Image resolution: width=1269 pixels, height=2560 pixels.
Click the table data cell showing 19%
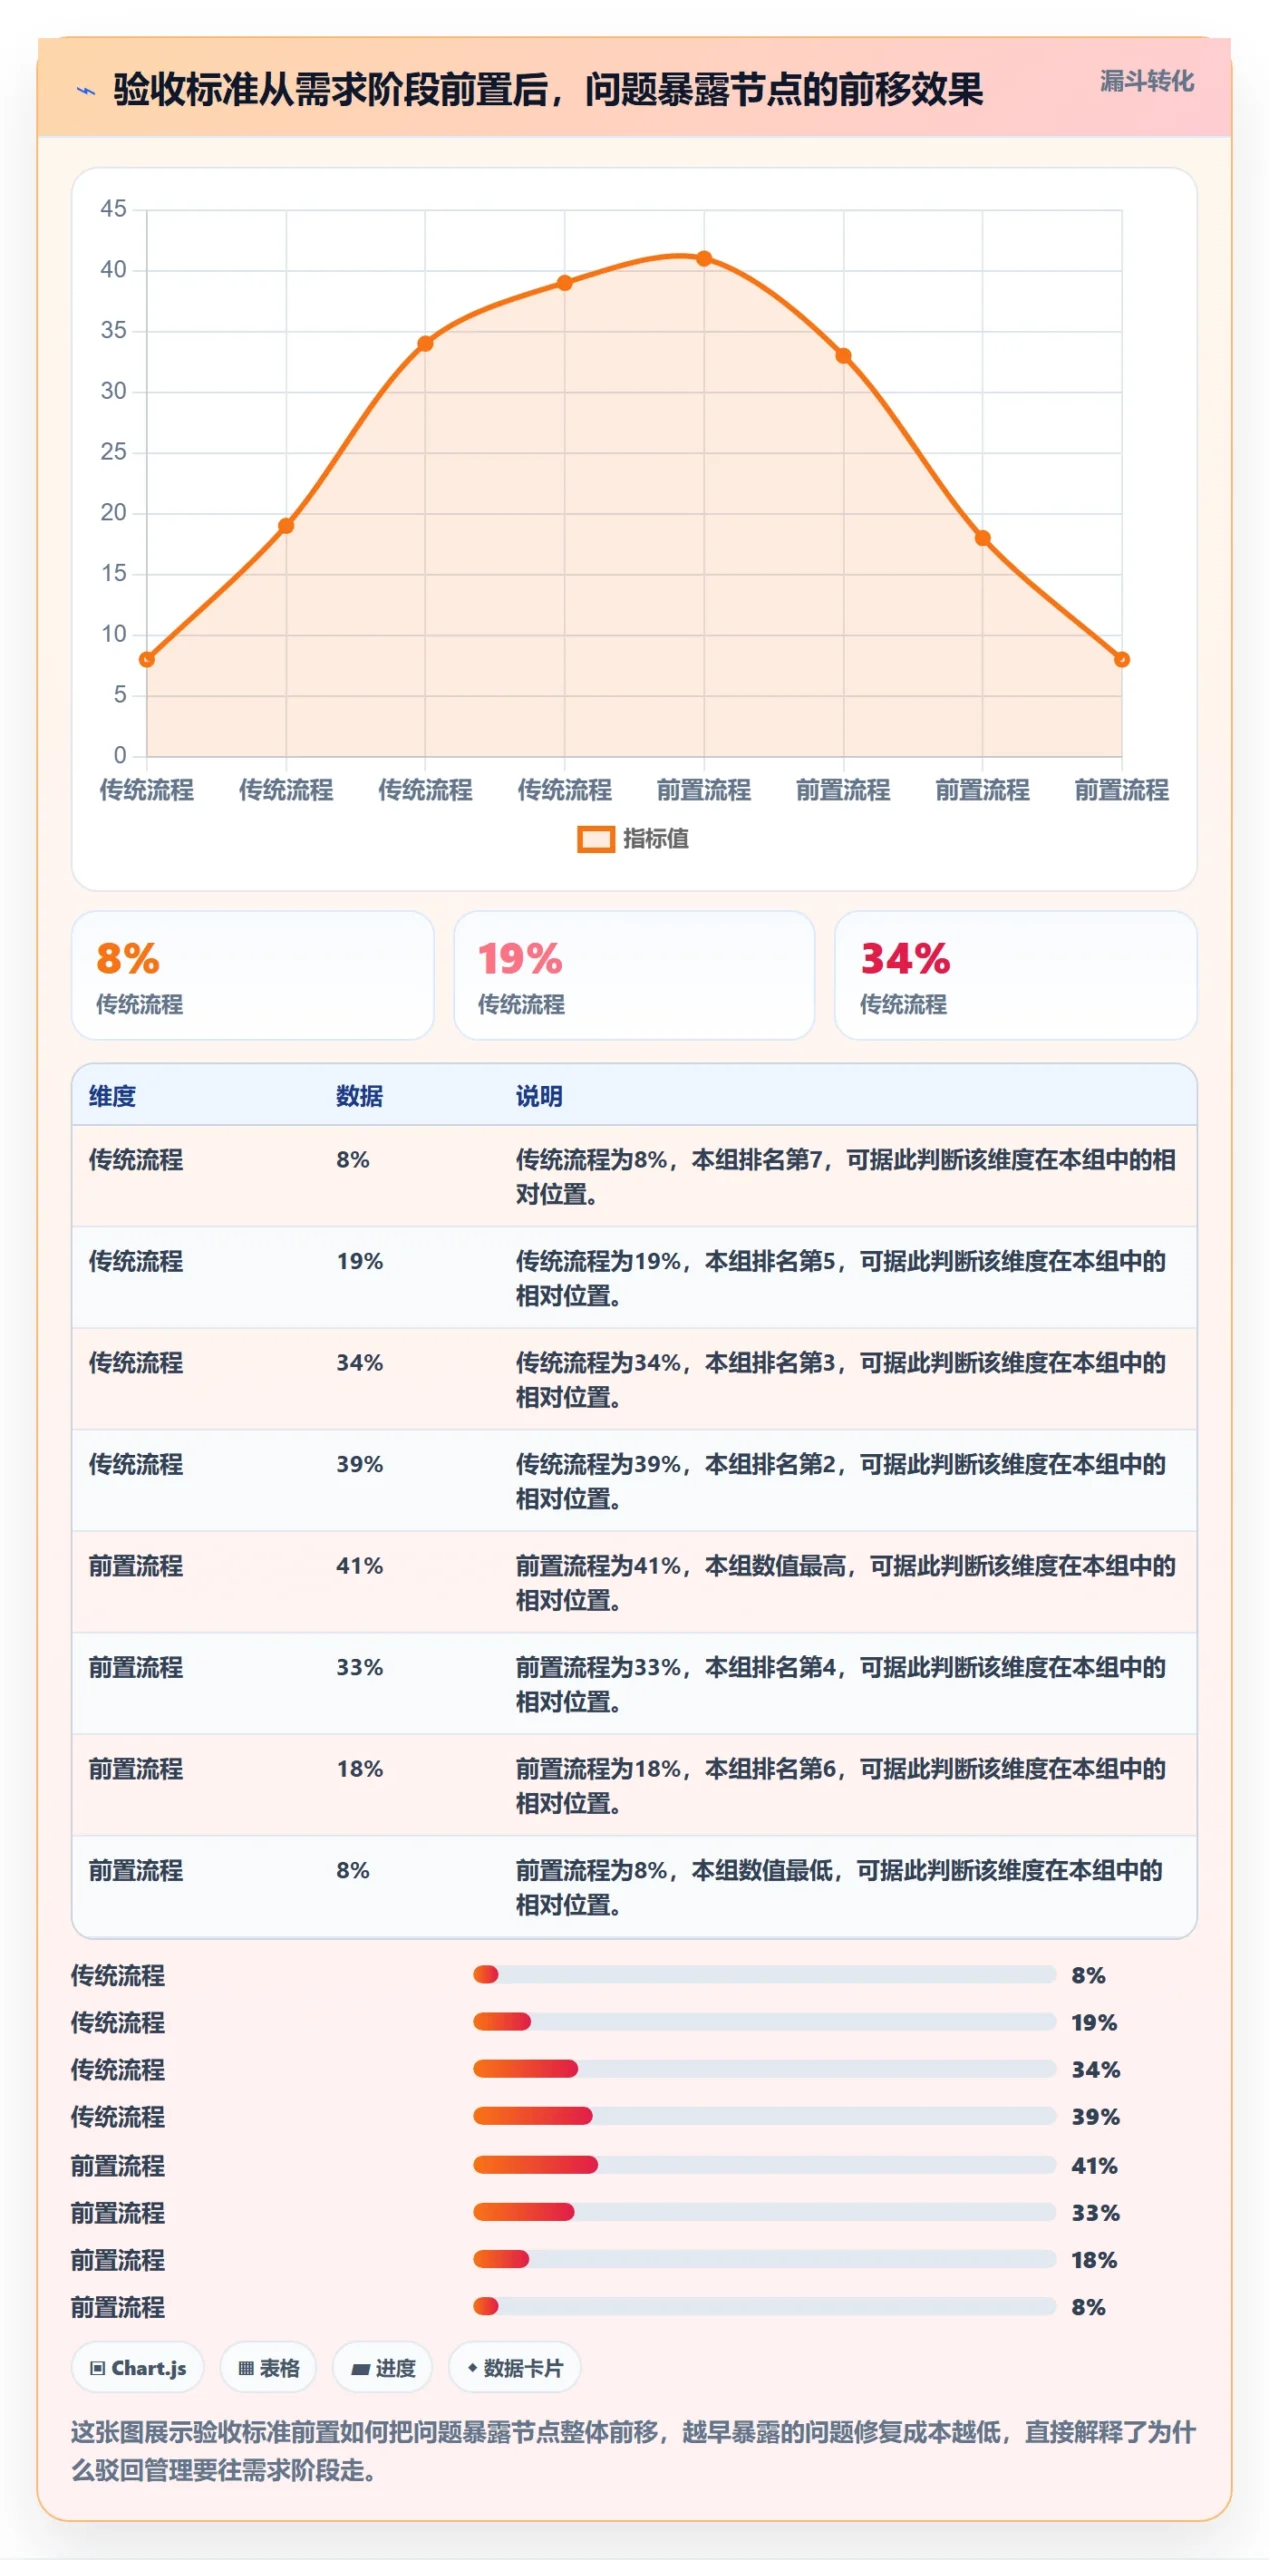[x=360, y=1261]
